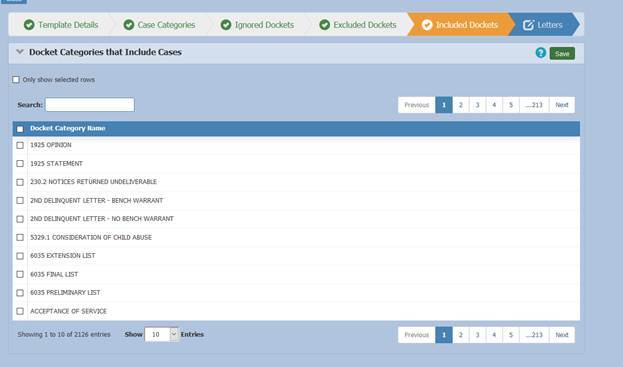The image size is (623, 367).
Task: Go to page 5 in top pagination
Action: tap(511, 105)
